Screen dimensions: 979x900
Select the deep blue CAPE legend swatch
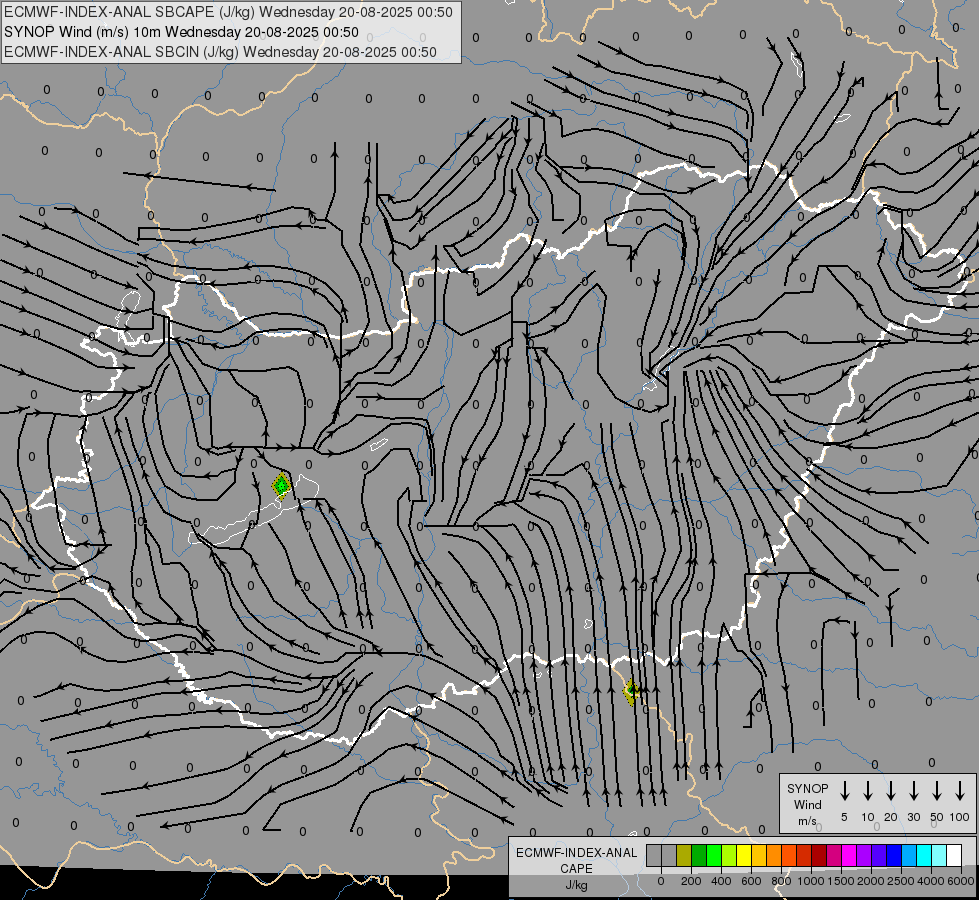pos(894,855)
